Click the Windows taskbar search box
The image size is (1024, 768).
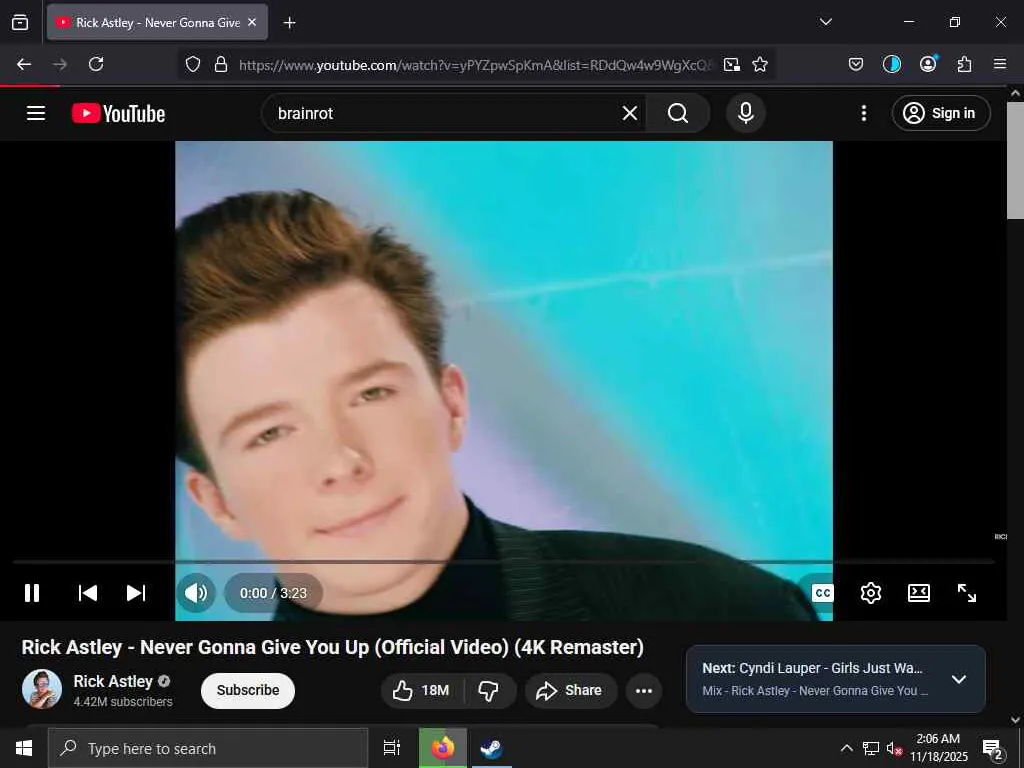(x=208, y=748)
